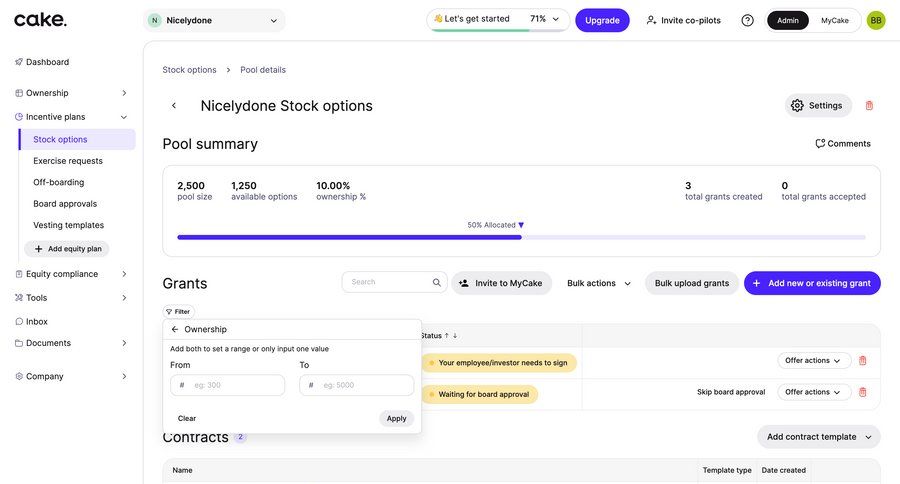Open Comments with the chat icon
The image size is (900, 484).
pos(842,144)
